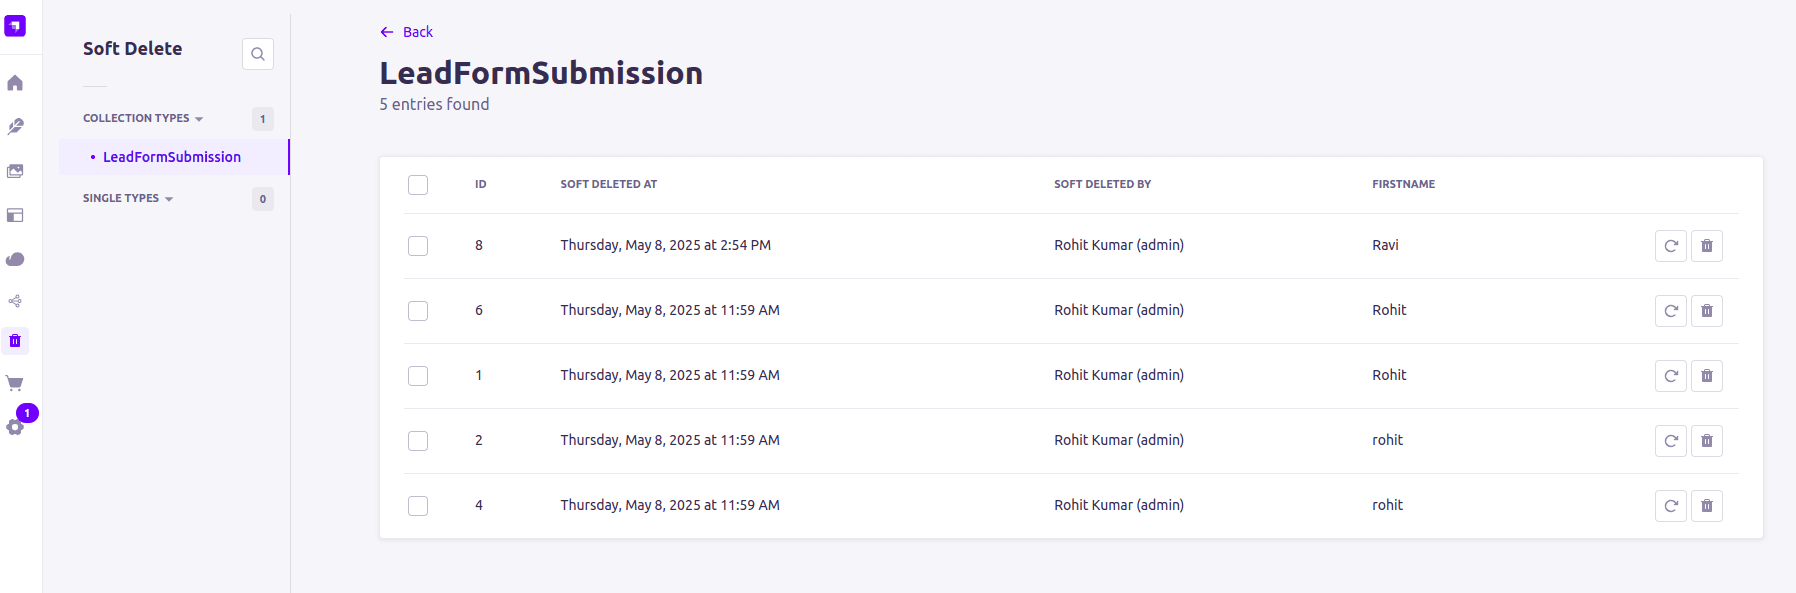This screenshot has height=593, width=1796.
Task: Click the Soft Deleted At column header
Action: tap(608, 184)
